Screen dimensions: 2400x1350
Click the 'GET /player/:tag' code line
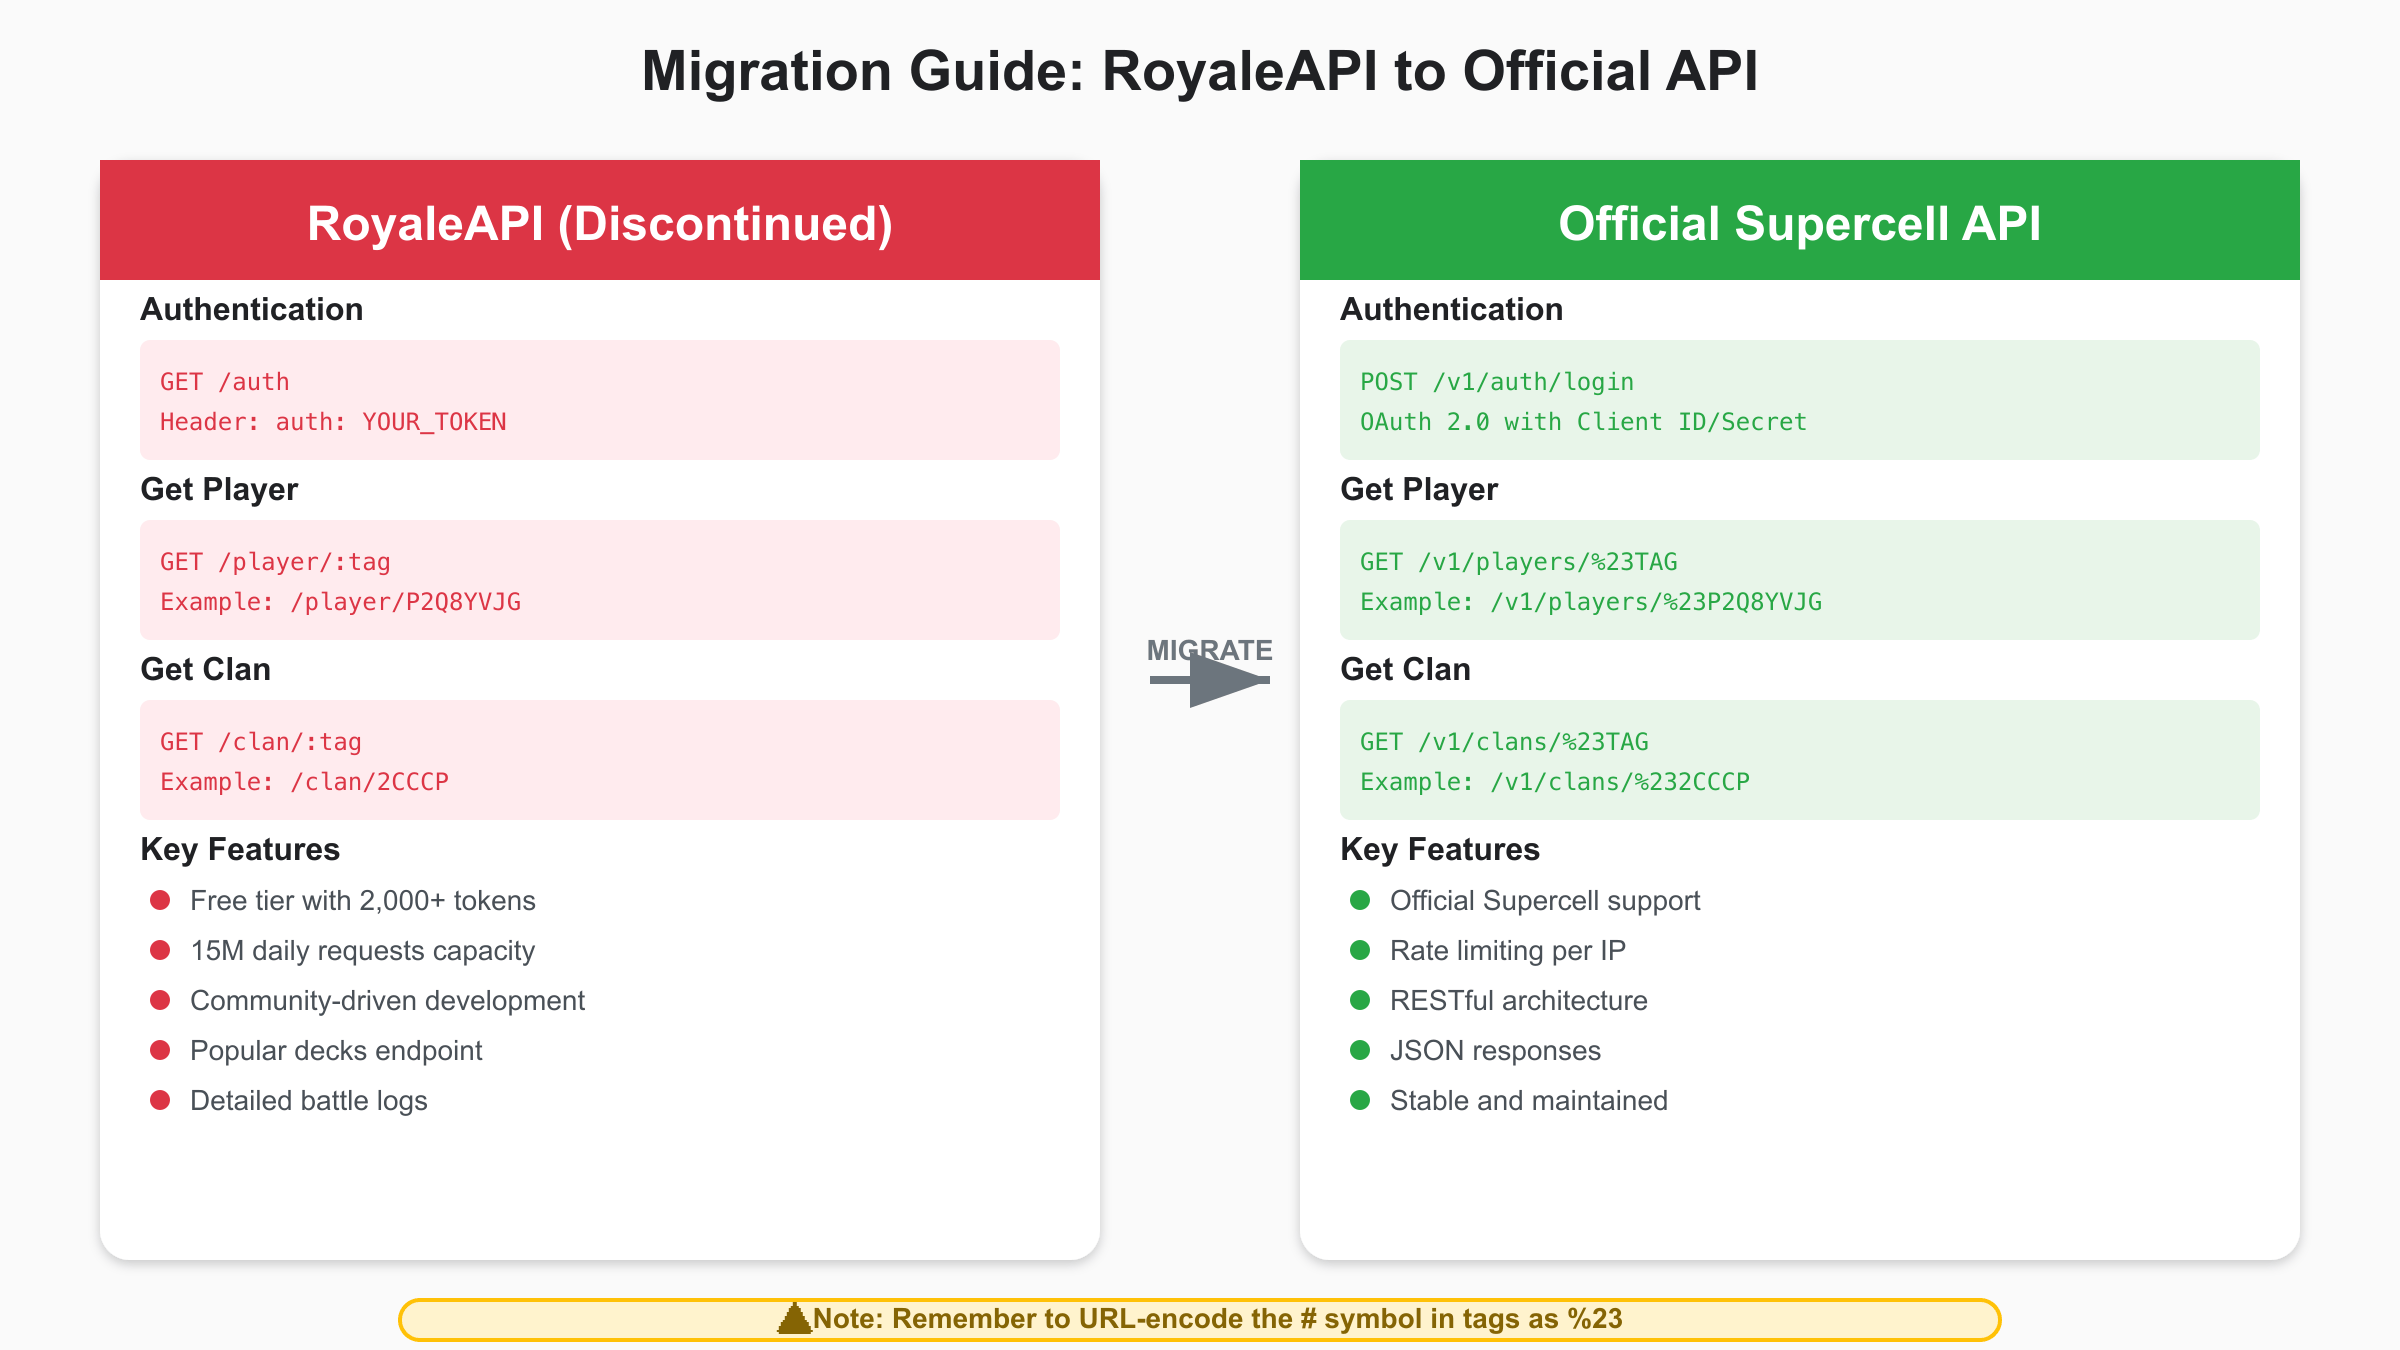tap(275, 562)
